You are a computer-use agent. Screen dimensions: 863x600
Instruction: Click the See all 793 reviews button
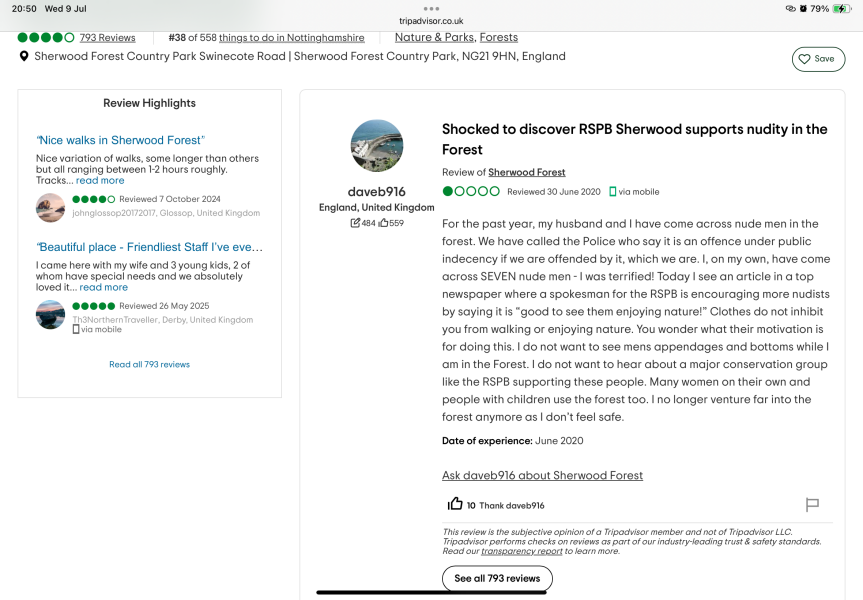click(497, 579)
